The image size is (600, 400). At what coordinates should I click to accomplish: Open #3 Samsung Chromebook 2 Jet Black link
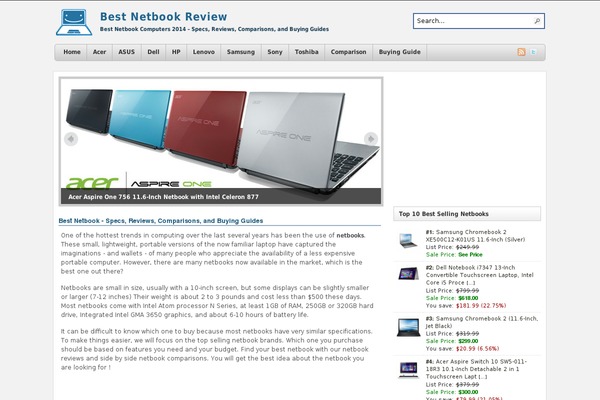[482, 322]
